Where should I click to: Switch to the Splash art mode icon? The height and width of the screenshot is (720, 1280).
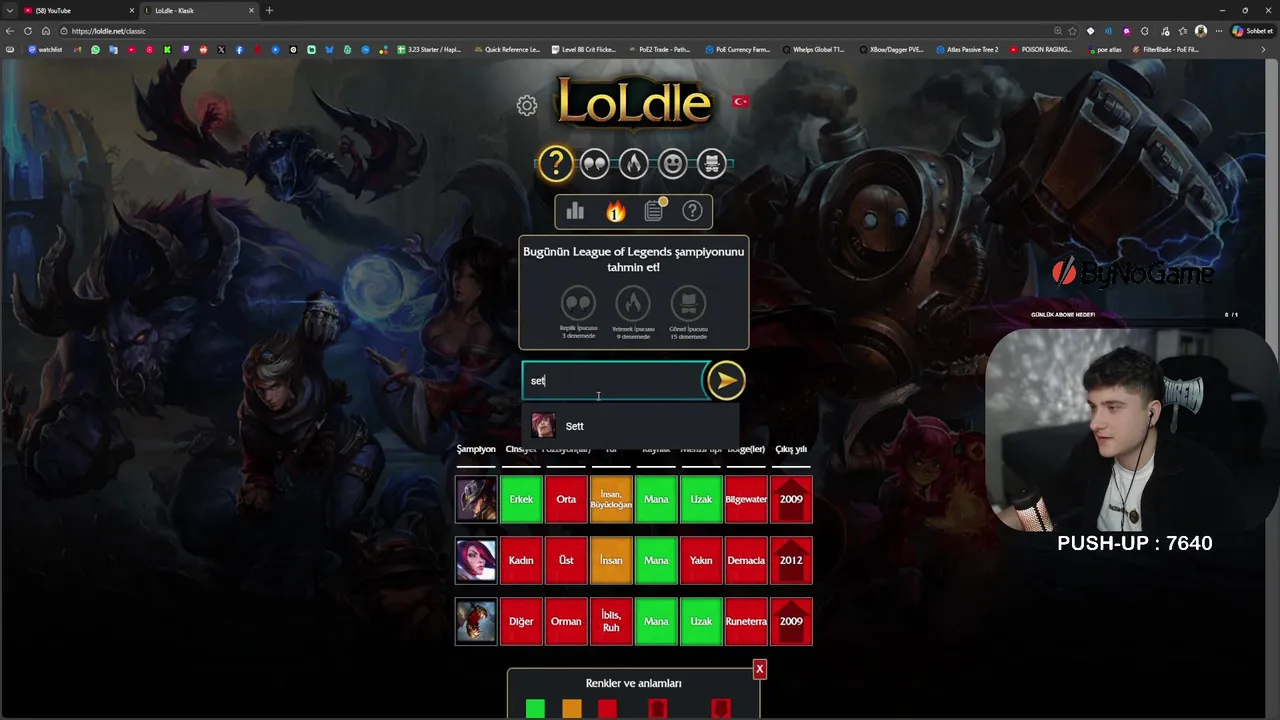711,163
